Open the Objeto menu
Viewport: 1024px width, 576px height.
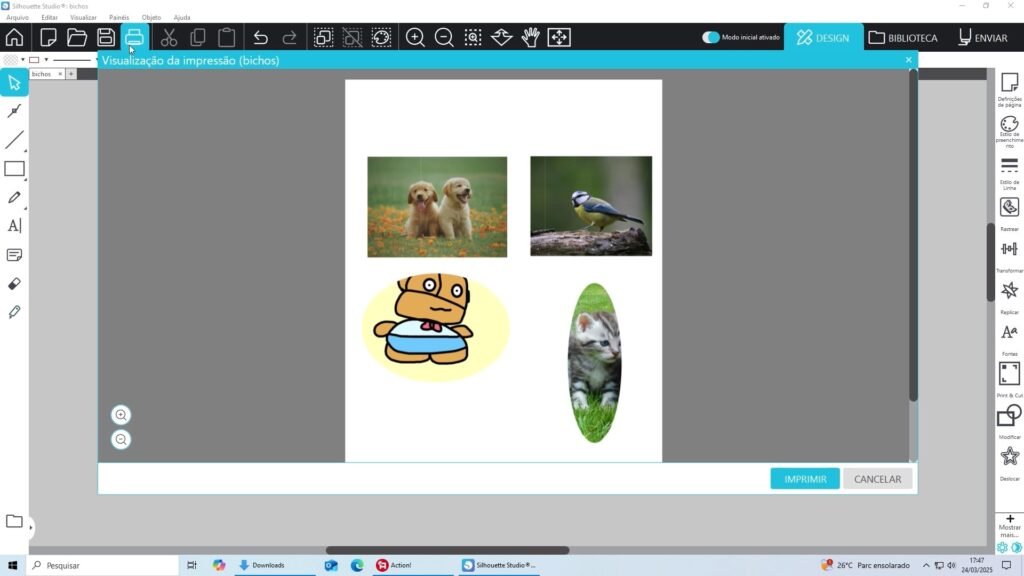(x=151, y=18)
